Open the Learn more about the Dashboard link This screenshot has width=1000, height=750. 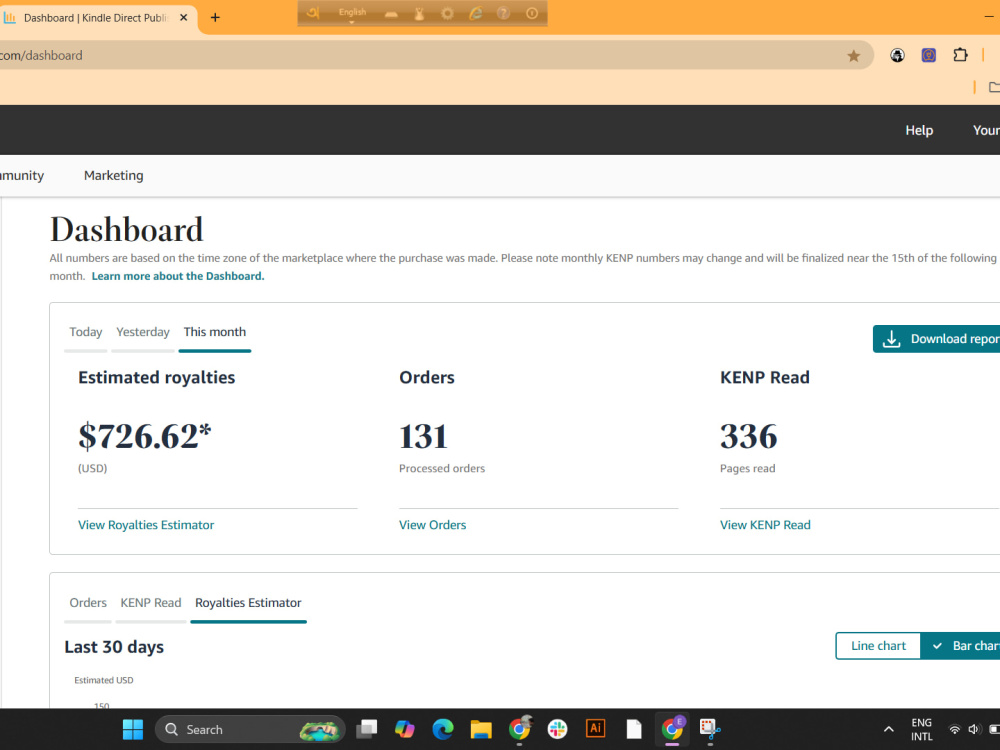178,276
